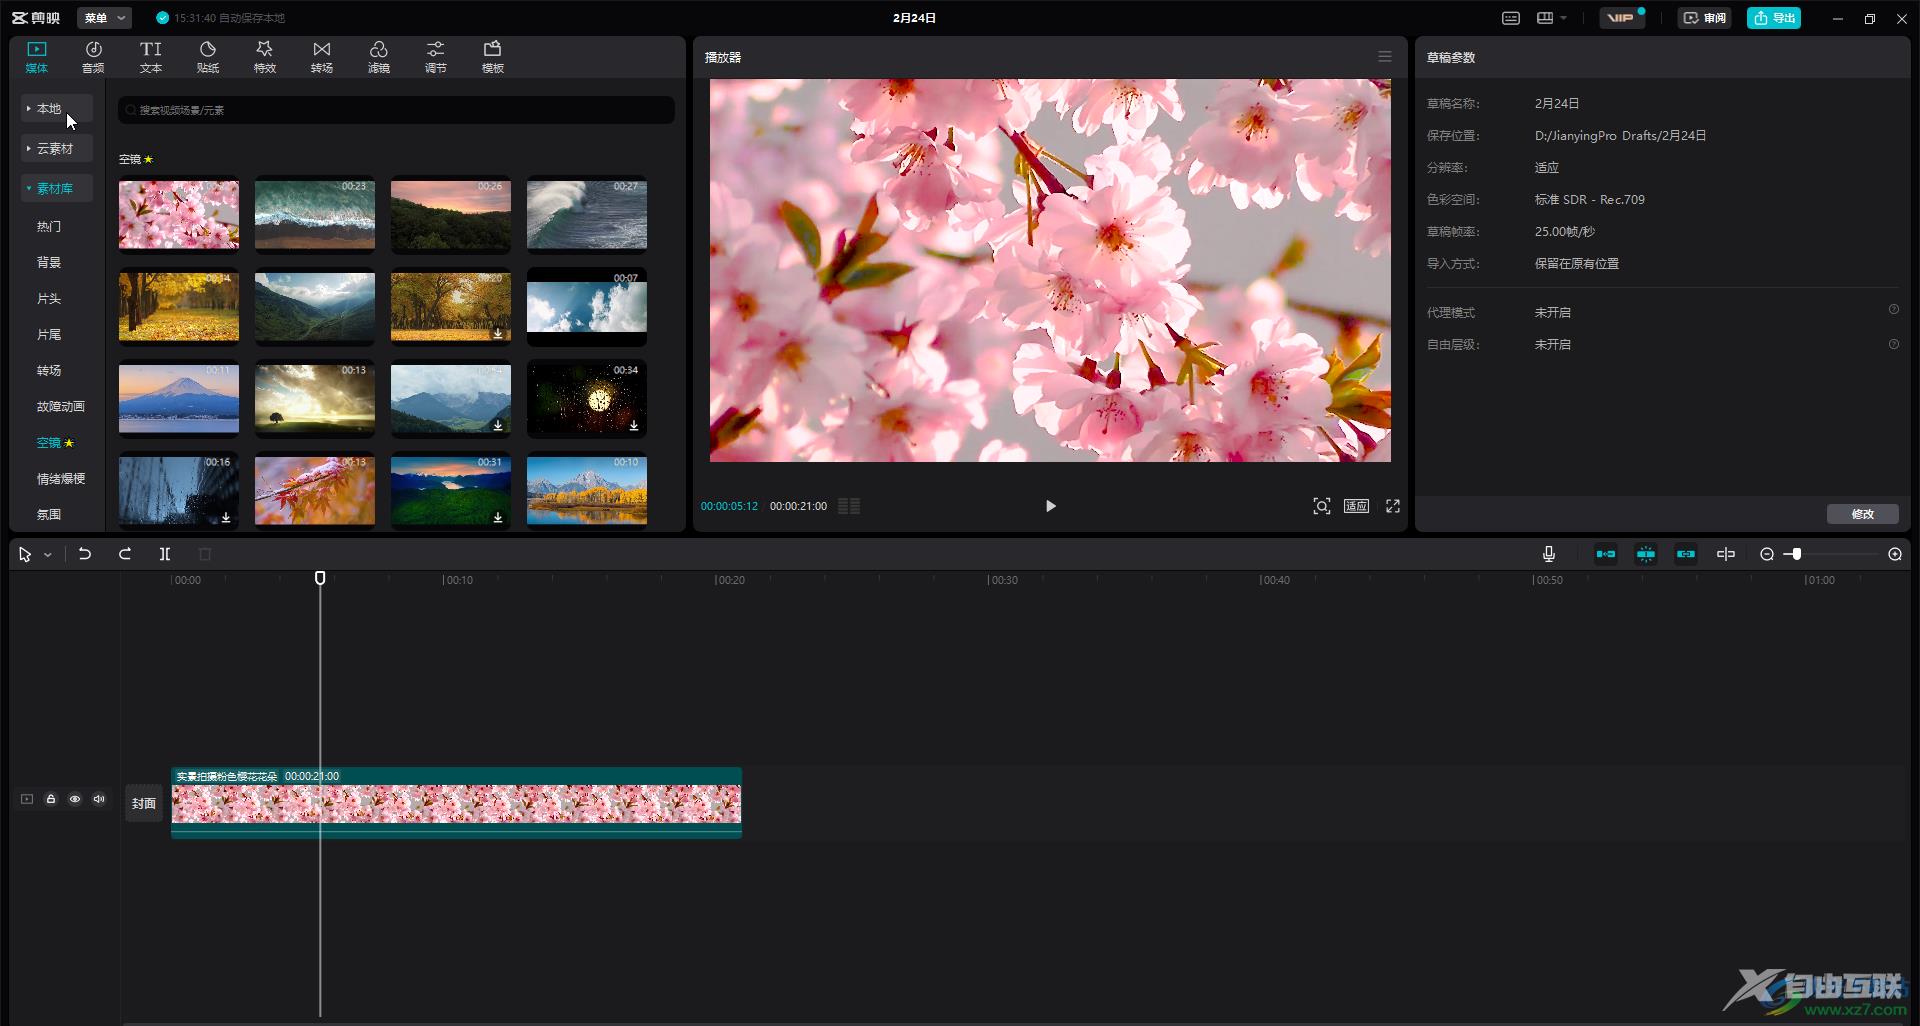Open the selection tool dropdown arrow
The height and width of the screenshot is (1026, 1920).
click(x=47, y=555)
